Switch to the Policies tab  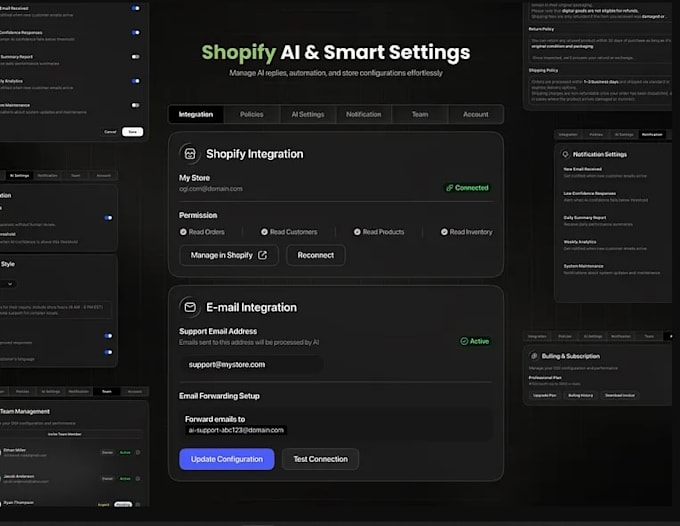click(x=252, y=114)
